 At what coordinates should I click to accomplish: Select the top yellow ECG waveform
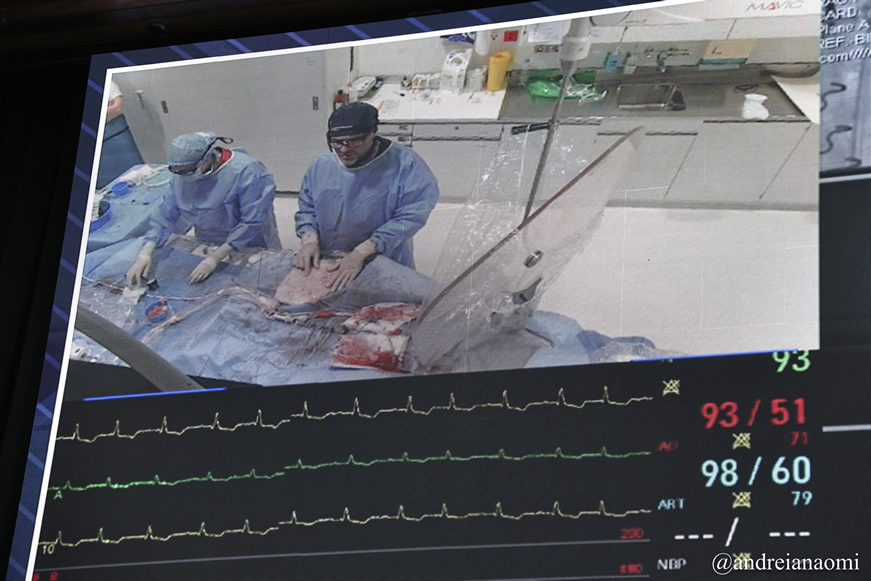click(350, 410)
